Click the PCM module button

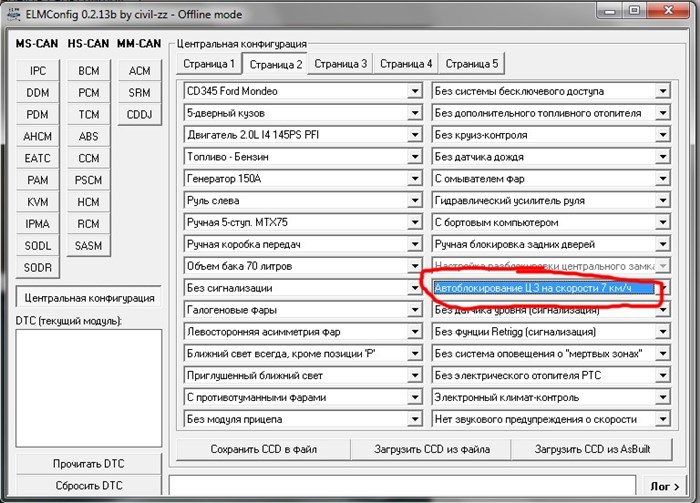(88, 93)
